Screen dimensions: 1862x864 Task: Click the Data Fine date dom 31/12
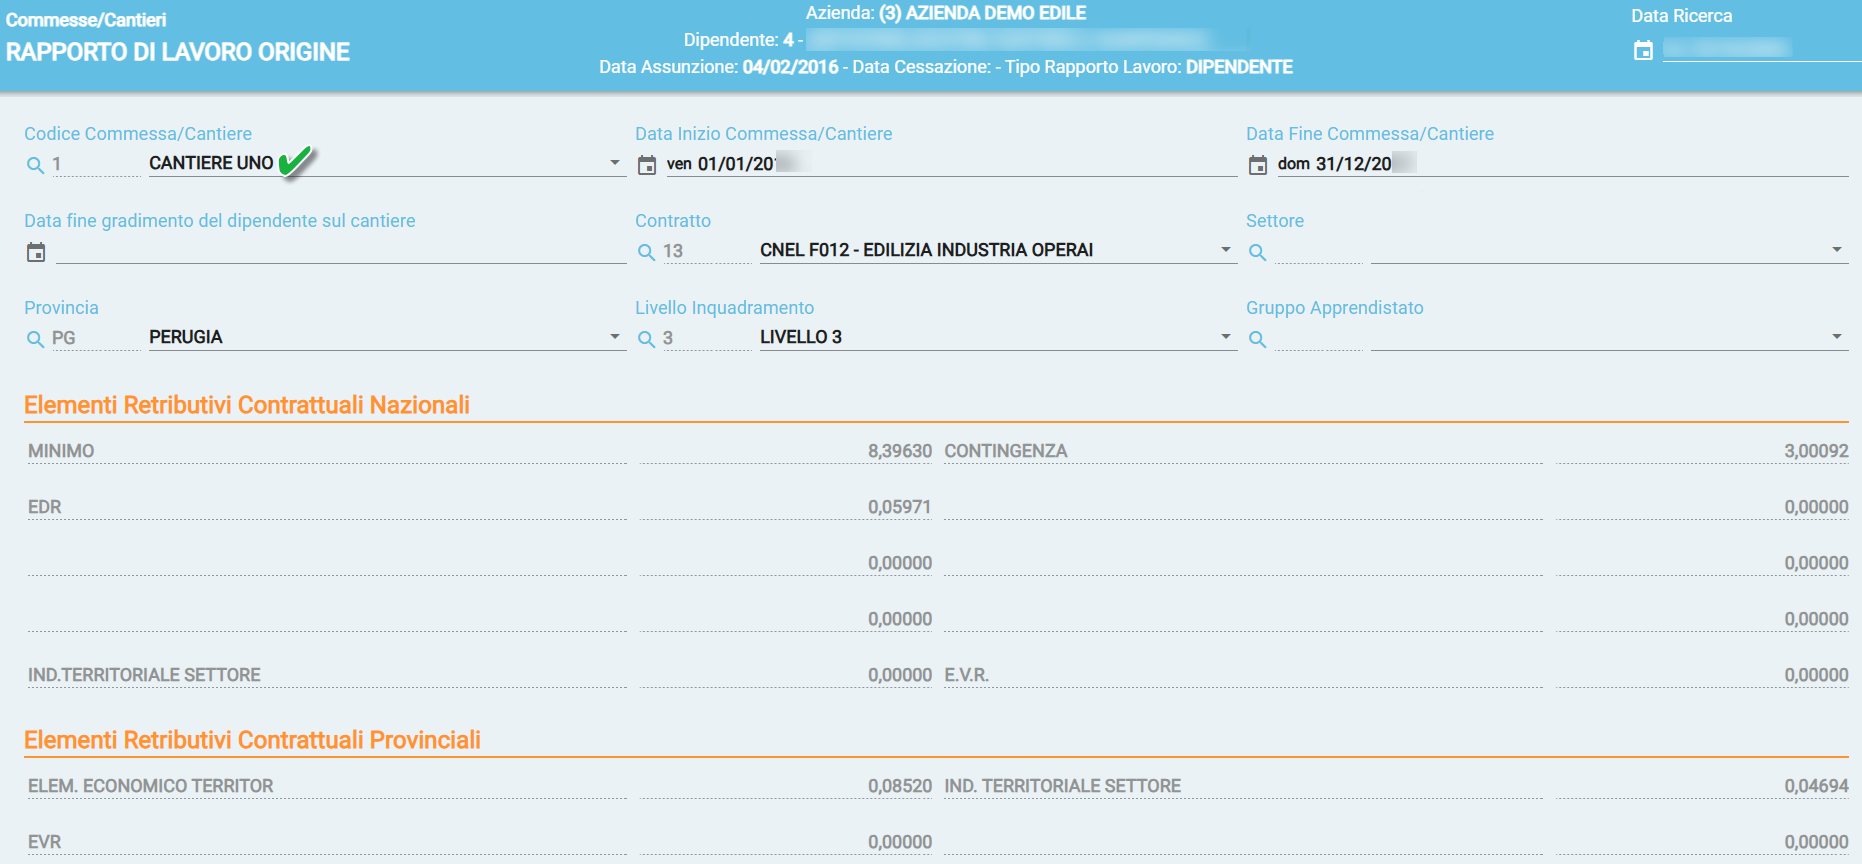tap(1562, 164)
